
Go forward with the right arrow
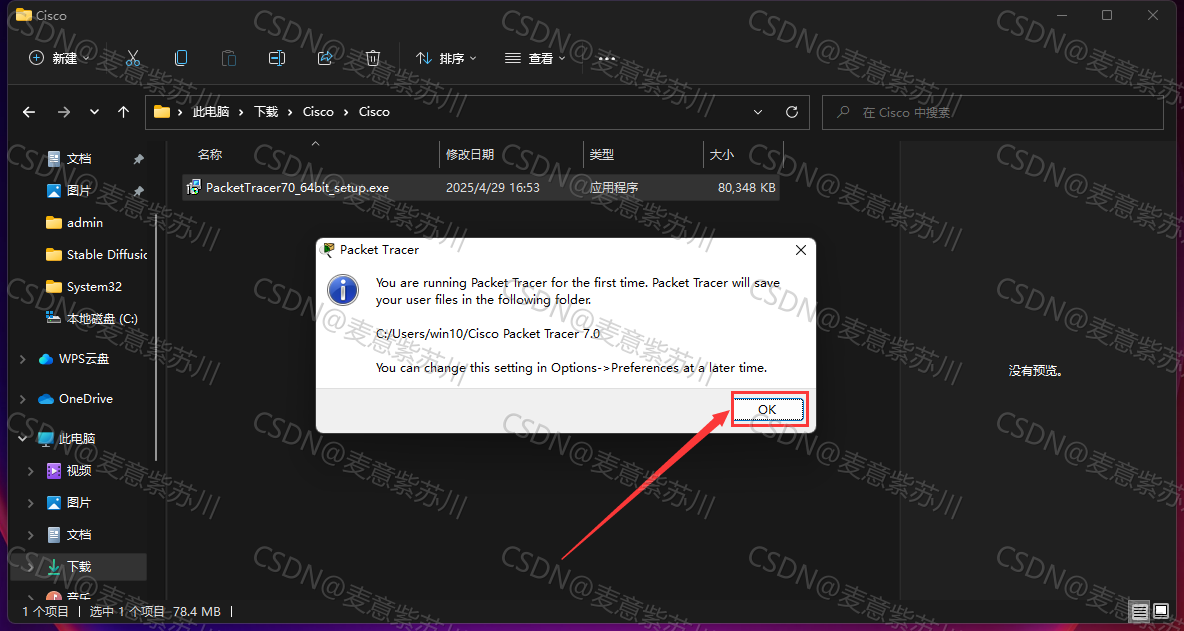tap(64, 112)
